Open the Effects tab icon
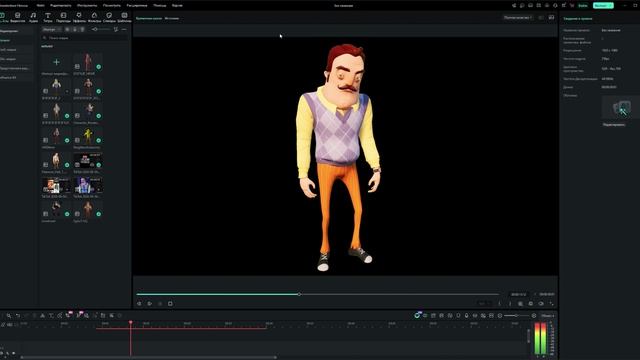The height and width of the screenshot is (360, 640). pyautogui.click(x=79, y=17)
